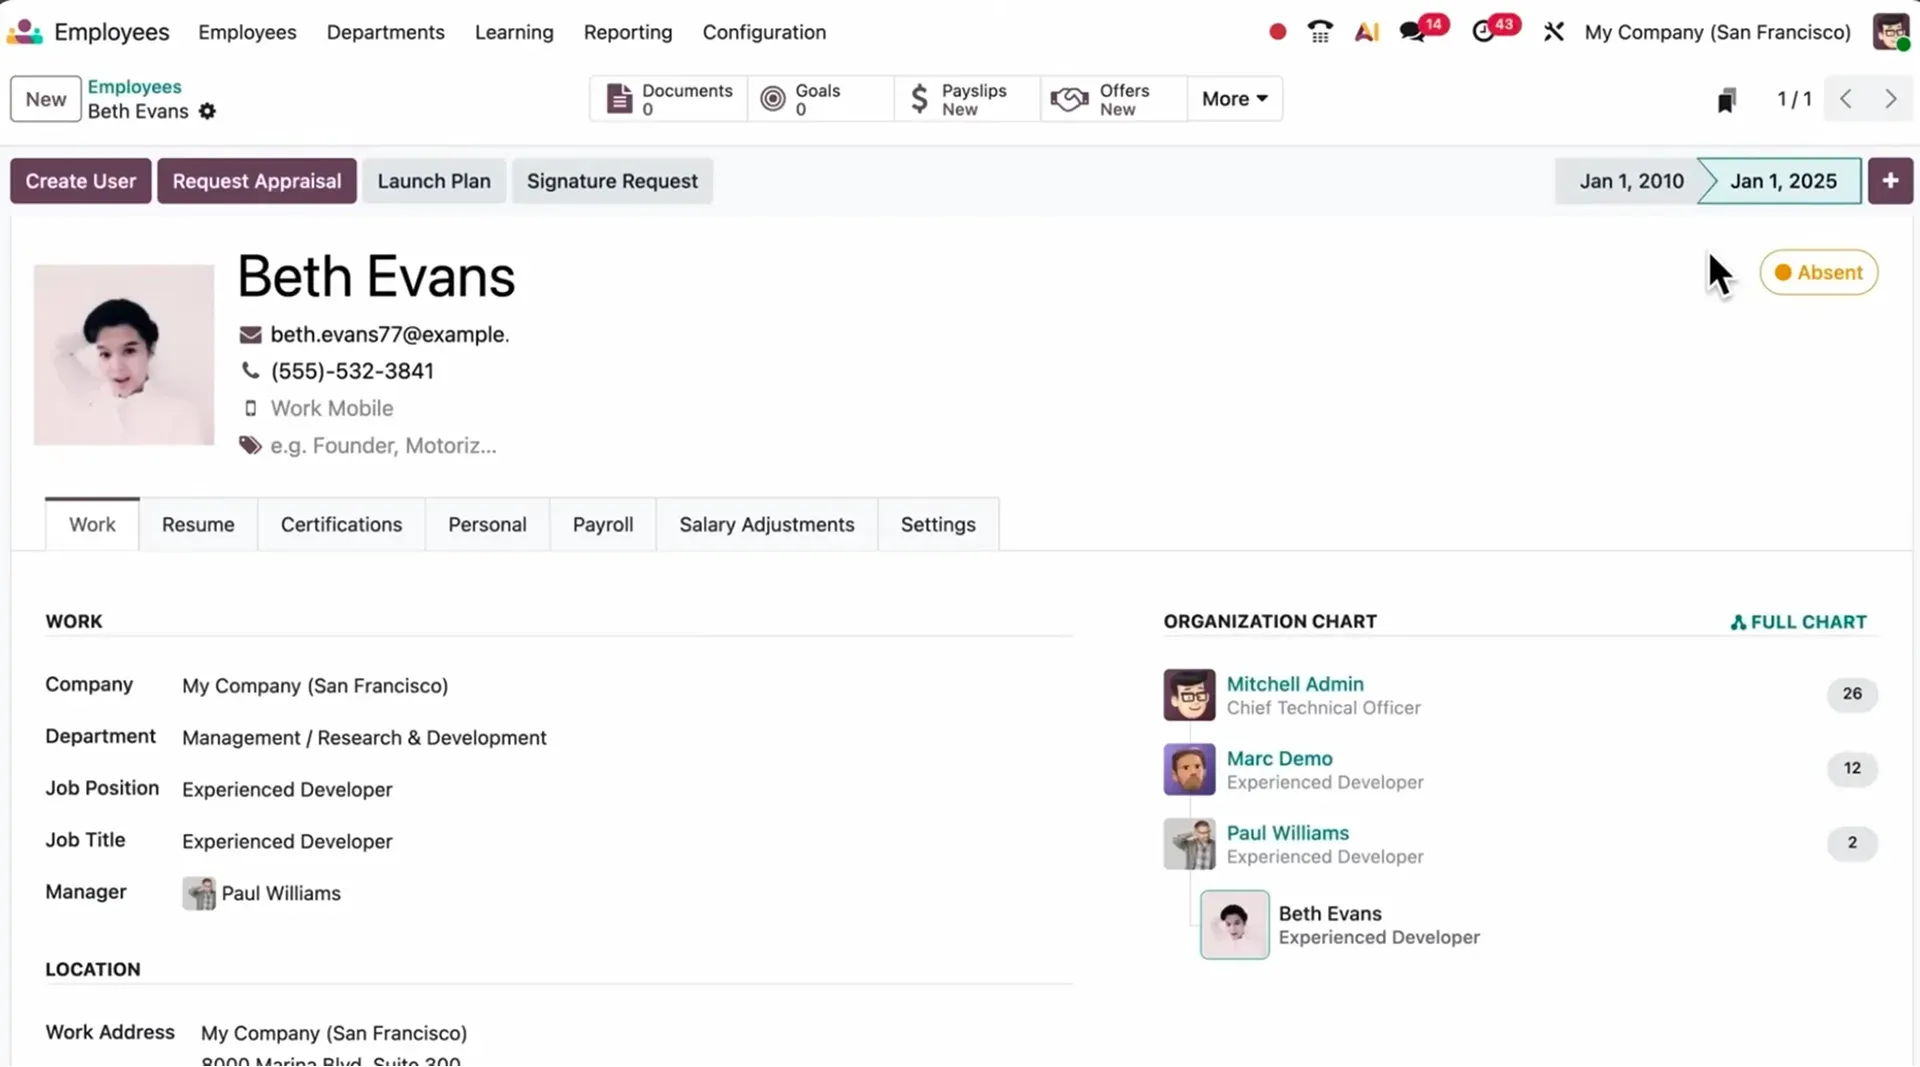
Task: Click the Request Appraisal button
Action: tap(257, 181)
